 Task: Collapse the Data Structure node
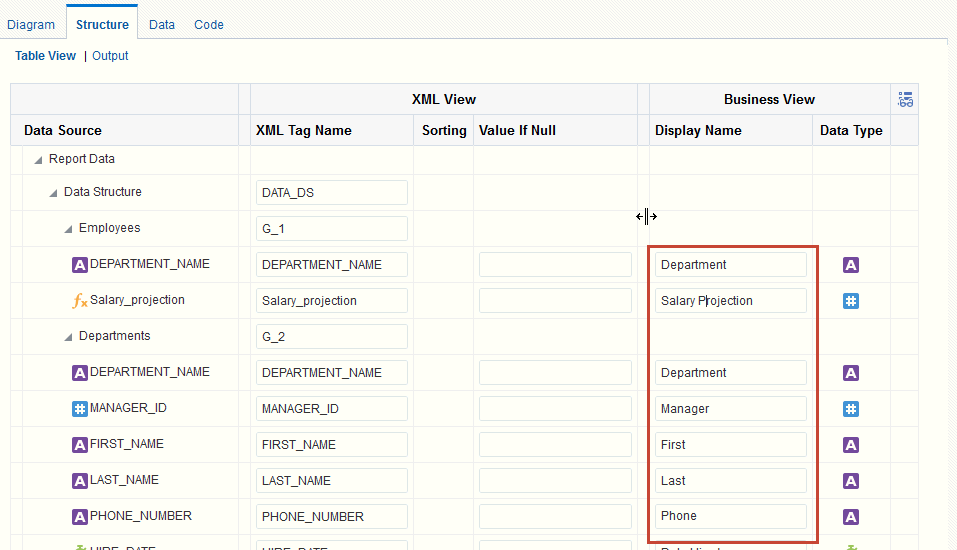click(53, 193)
